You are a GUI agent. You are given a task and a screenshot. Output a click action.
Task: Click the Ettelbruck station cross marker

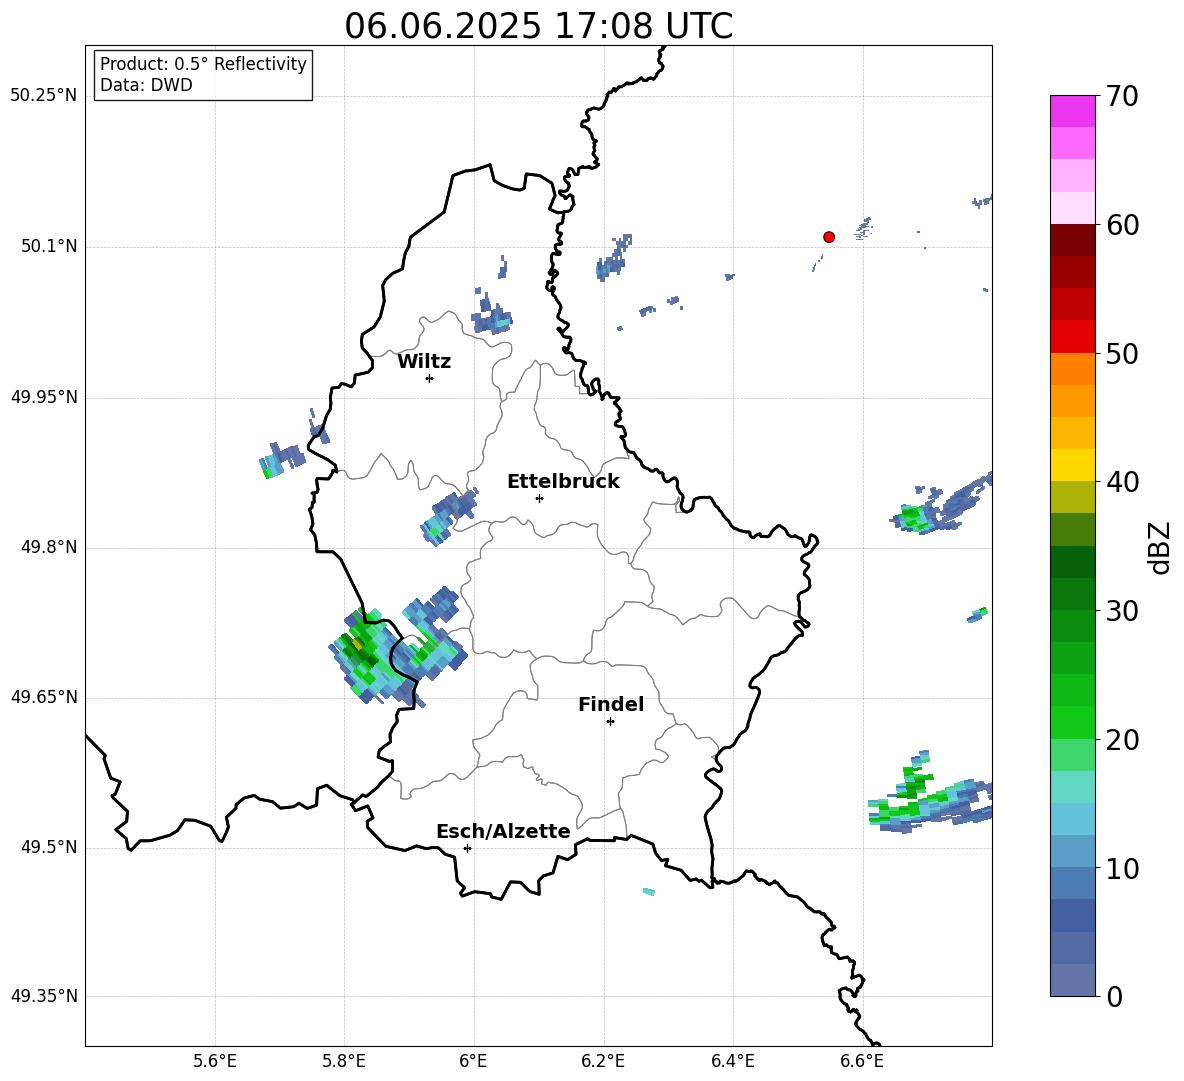click(x=539, y=498)
